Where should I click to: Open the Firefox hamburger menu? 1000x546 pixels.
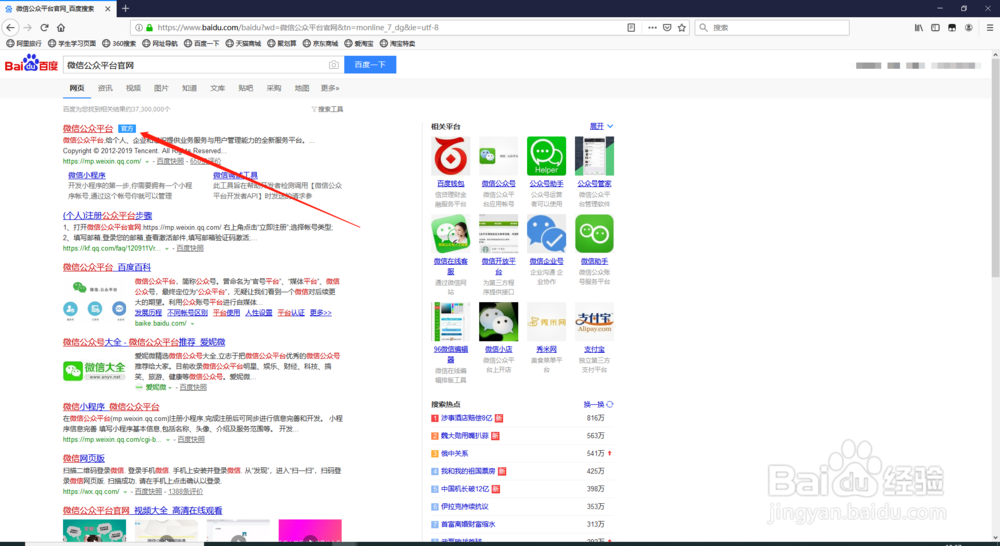(x=990, y=27)
